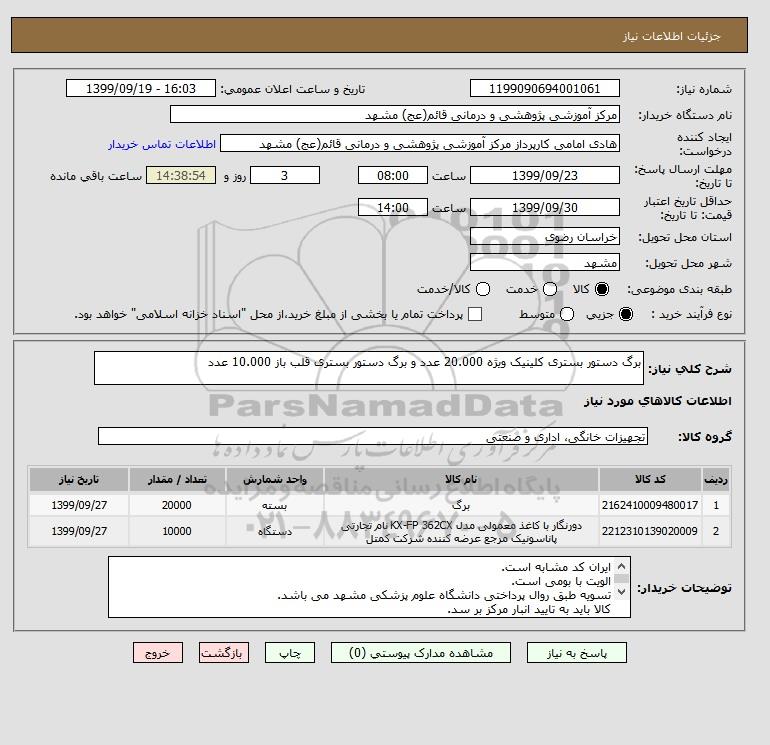Viewport: 770px width, 745px height.
Task: Click the deadline time field 08:00
Action: tap(393, 175)
